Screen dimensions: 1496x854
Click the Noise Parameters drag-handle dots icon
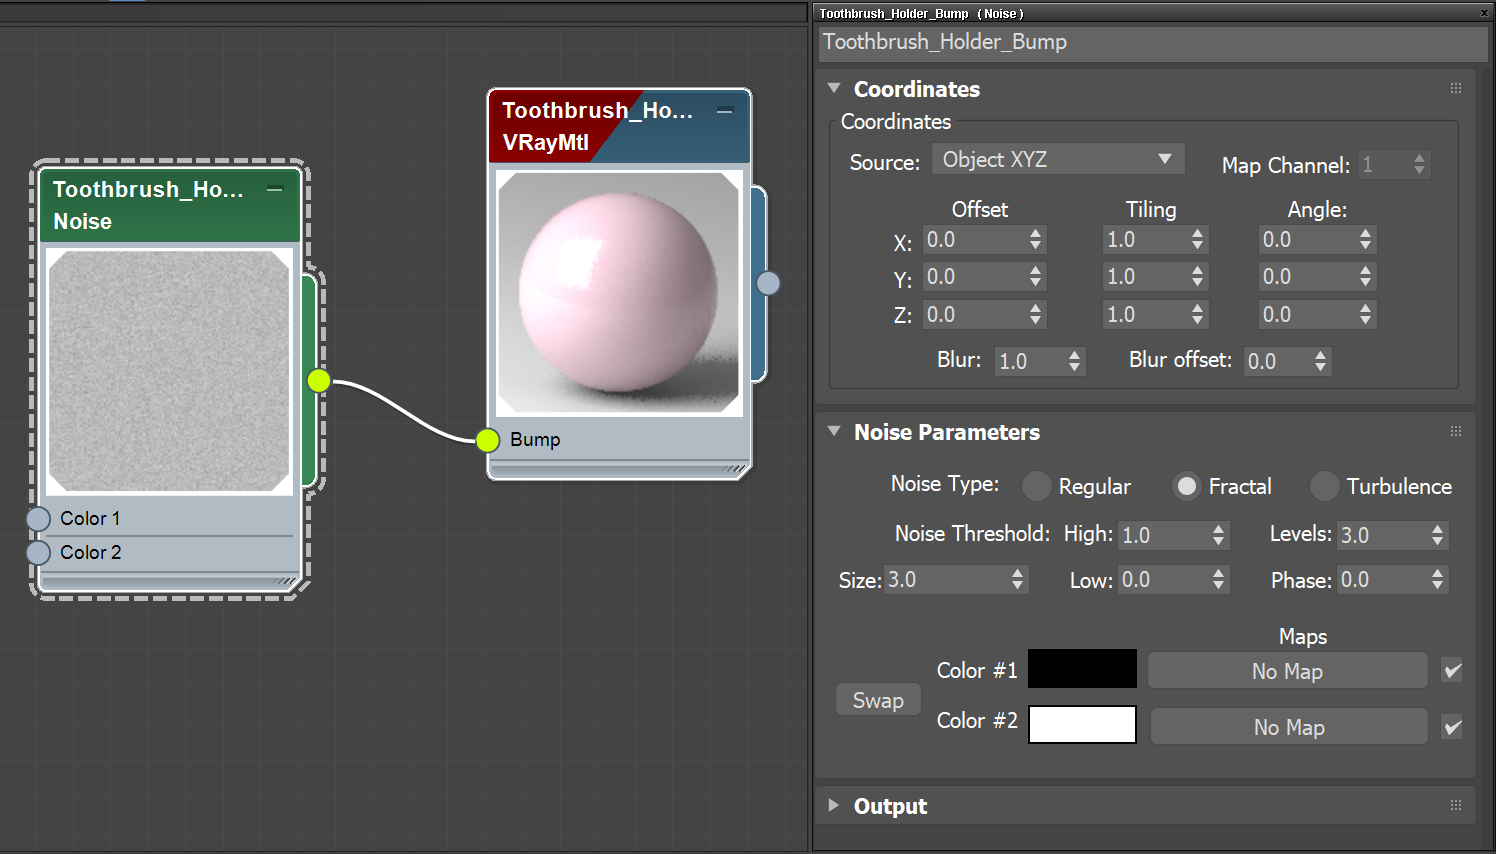point(1456,430)
